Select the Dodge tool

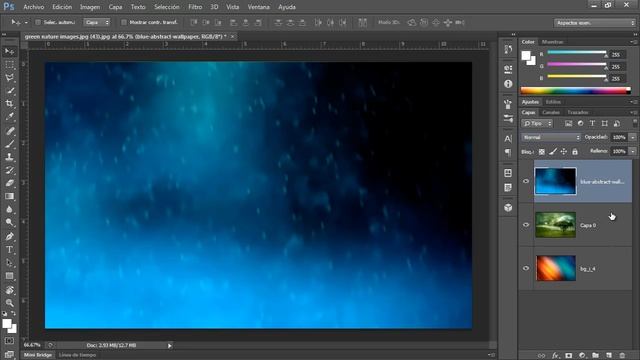tap(9, 222)
